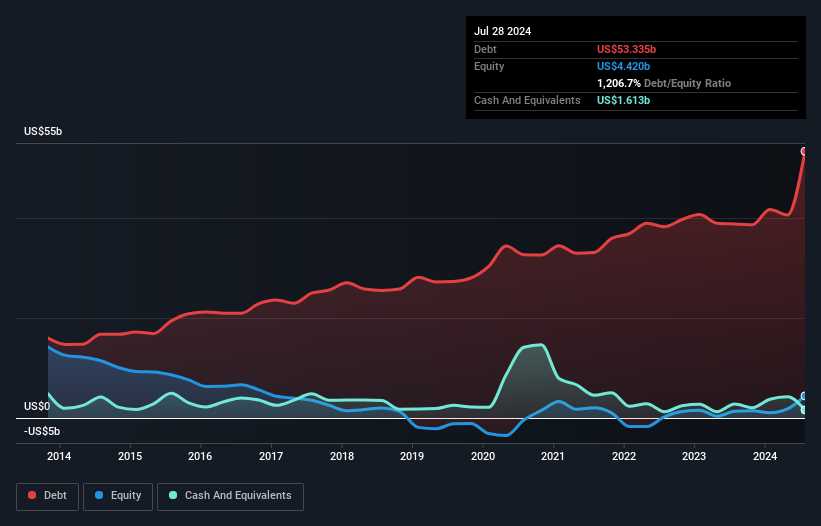Click the 2024 x-axis label
The height and width of the screenshot is (526, 821).
[765, 456]
